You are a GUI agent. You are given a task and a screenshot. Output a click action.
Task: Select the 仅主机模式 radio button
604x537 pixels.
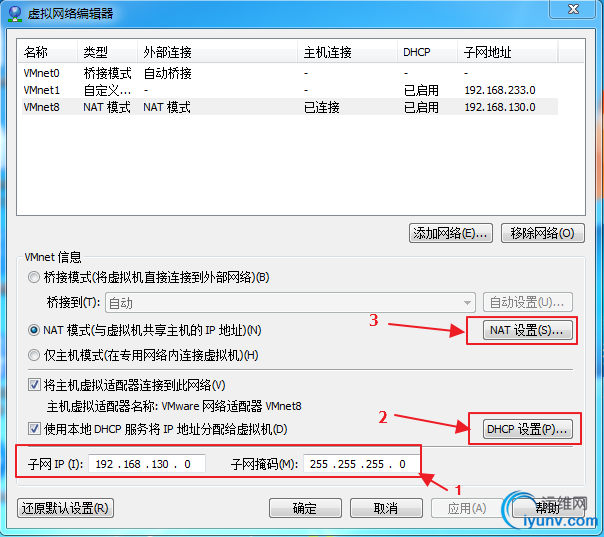[34, 355]
